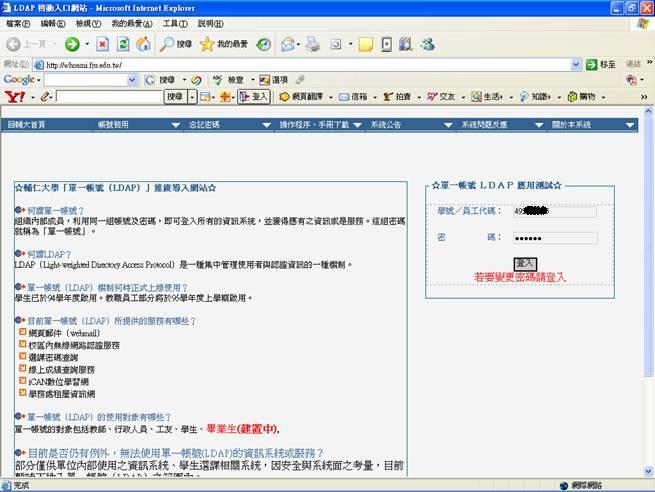Click the password input field
Screen dimensions: 655x492
tap(555, 238)
